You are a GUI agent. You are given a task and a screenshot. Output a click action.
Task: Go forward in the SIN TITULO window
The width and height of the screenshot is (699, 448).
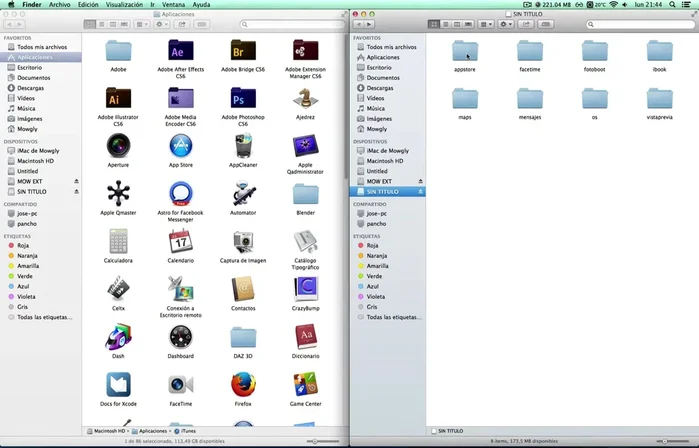[369, 24]
